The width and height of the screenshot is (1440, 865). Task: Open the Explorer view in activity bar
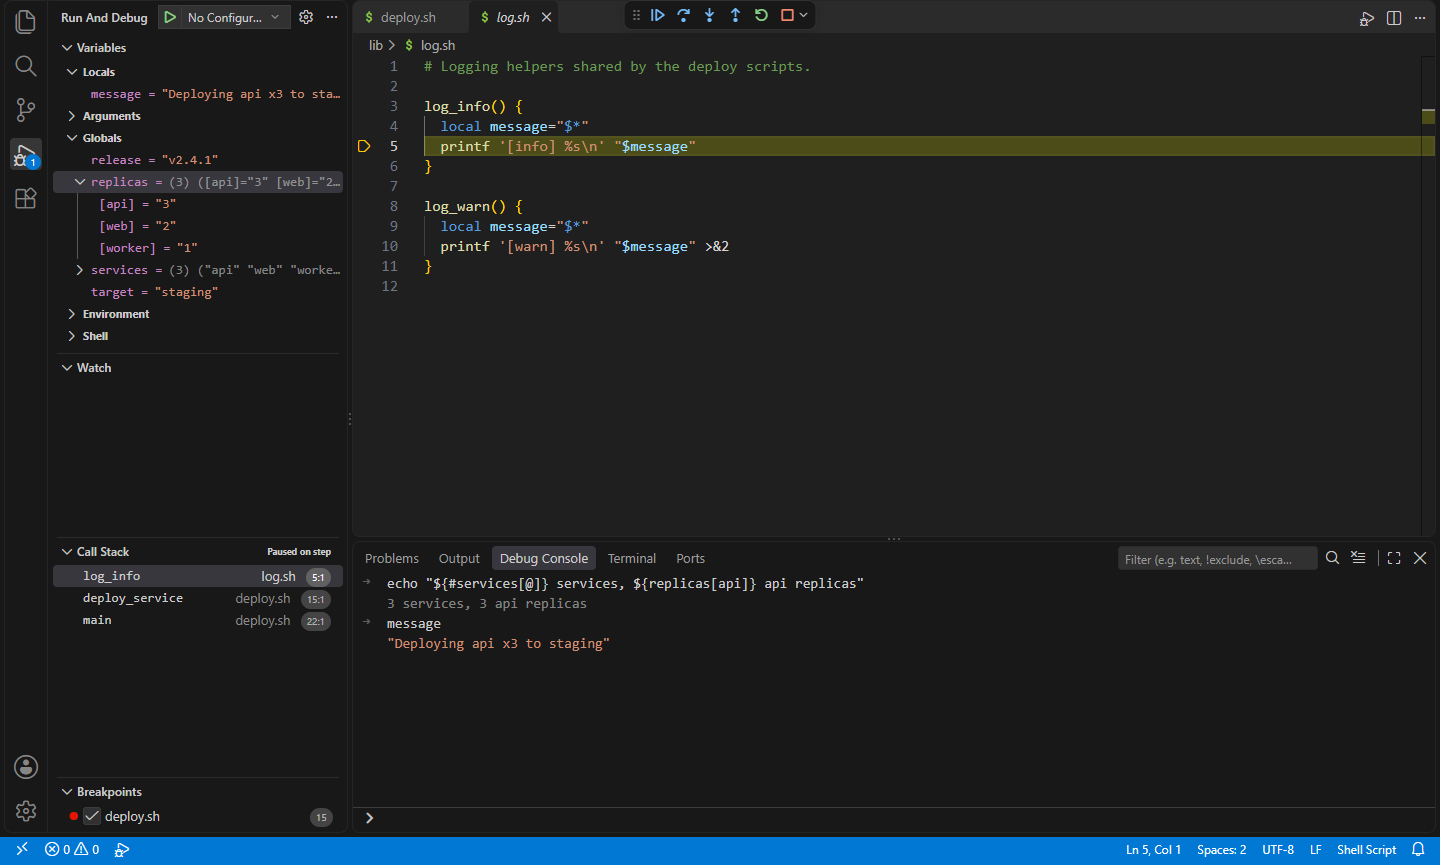pyautogui.click(x=26, y=22)
